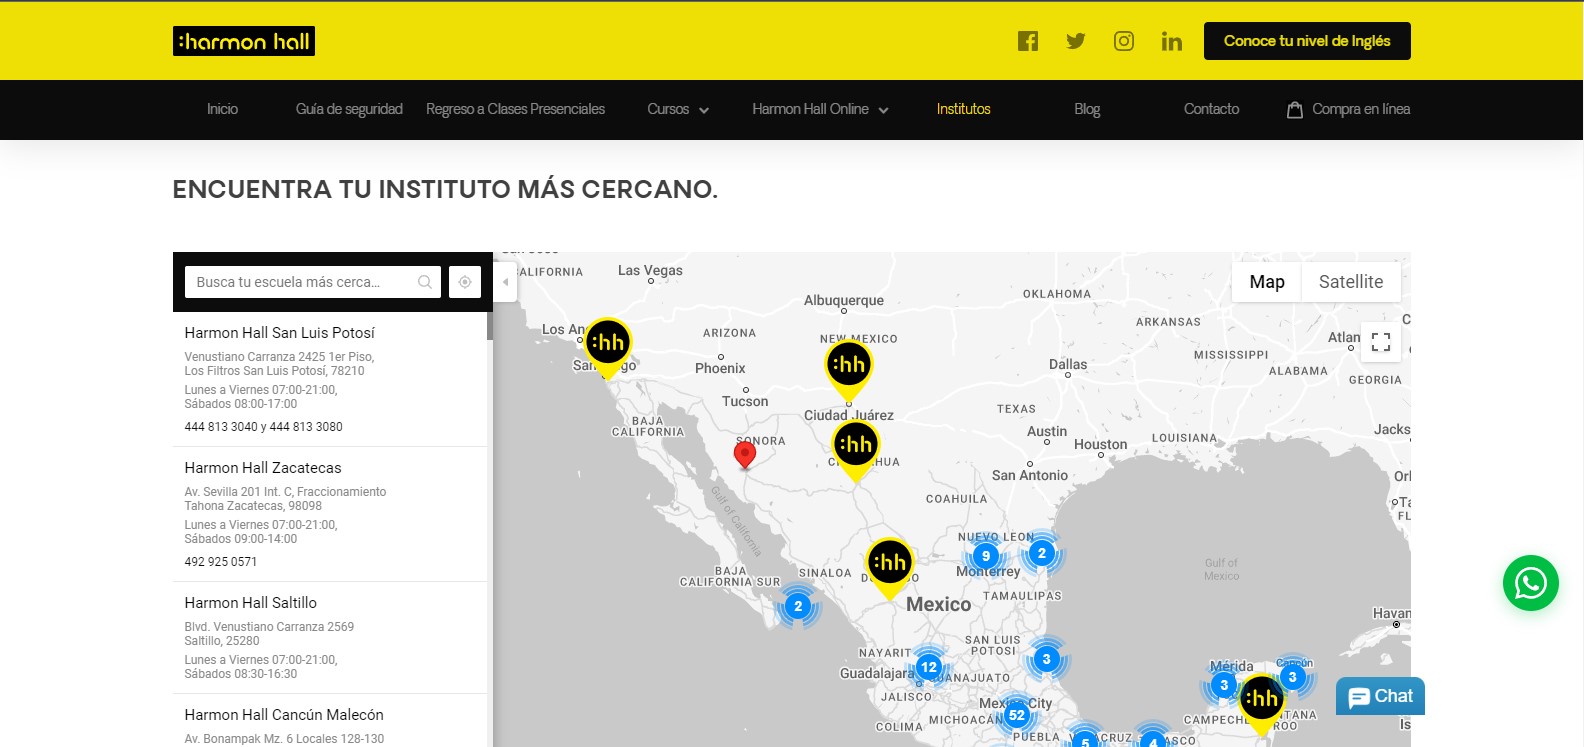Image resolution: width=1584 pixels, height=747 pixels.
Task: Open the 3 cluster at Cancún
Action: pos(1292,677)
